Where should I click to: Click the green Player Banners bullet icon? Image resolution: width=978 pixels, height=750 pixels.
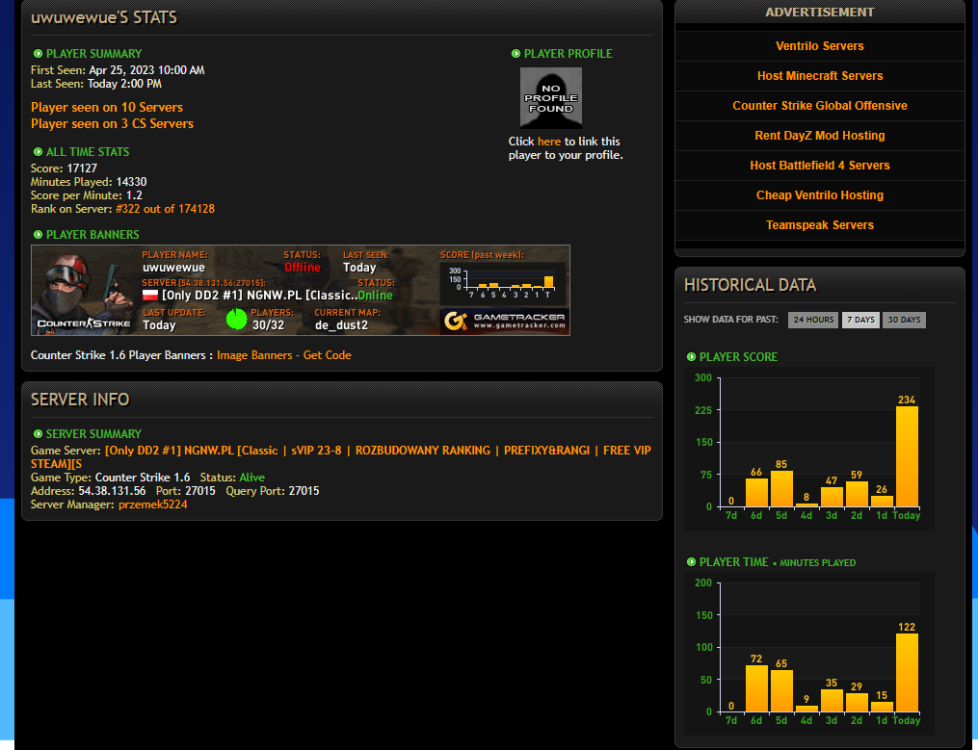(37, 235)
